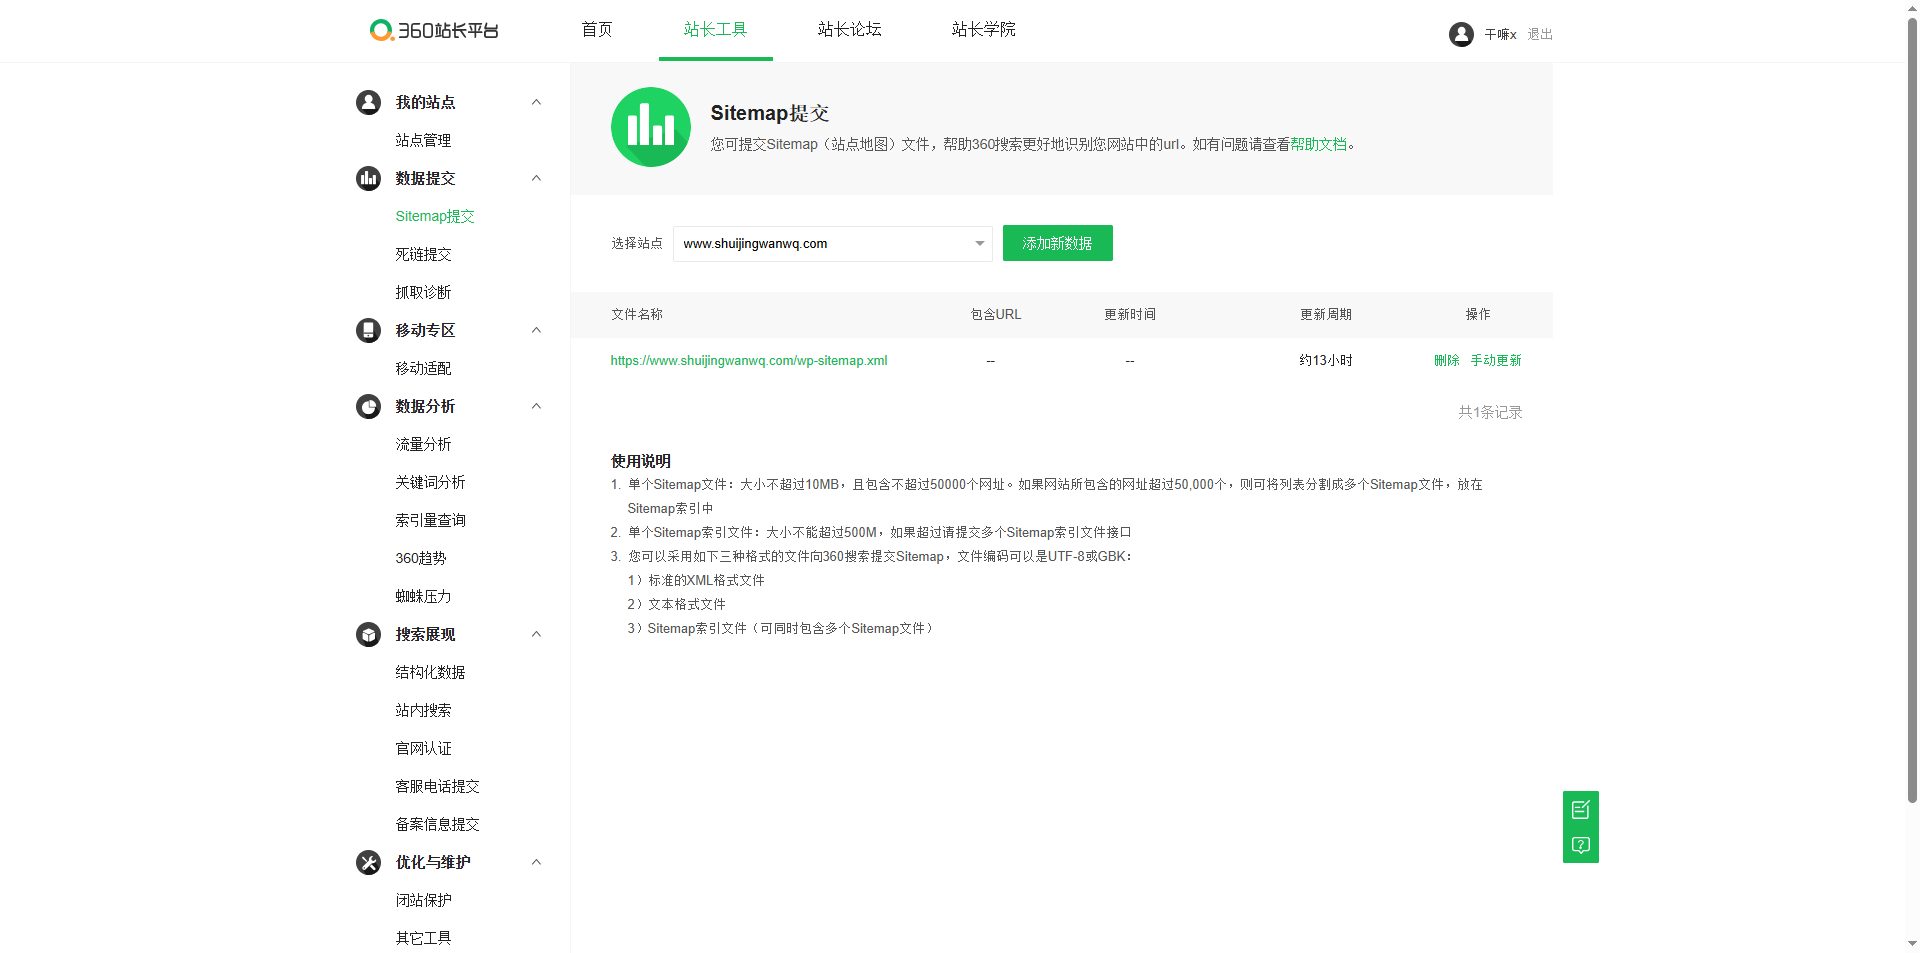The height and width of the screenshot is (953, 1920).
Task: Click the 数据提交 sidebar icon
Action: 368,178
